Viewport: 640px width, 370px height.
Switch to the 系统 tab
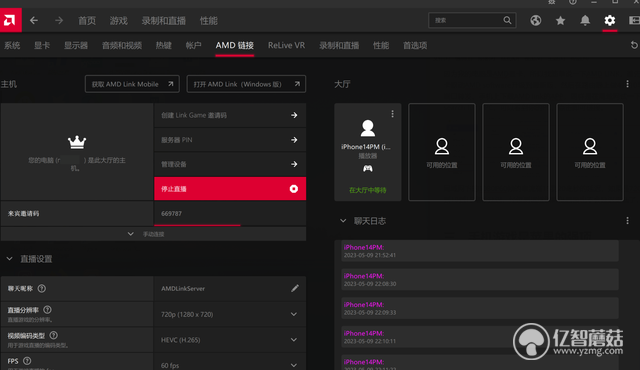(x=12, y=45)
